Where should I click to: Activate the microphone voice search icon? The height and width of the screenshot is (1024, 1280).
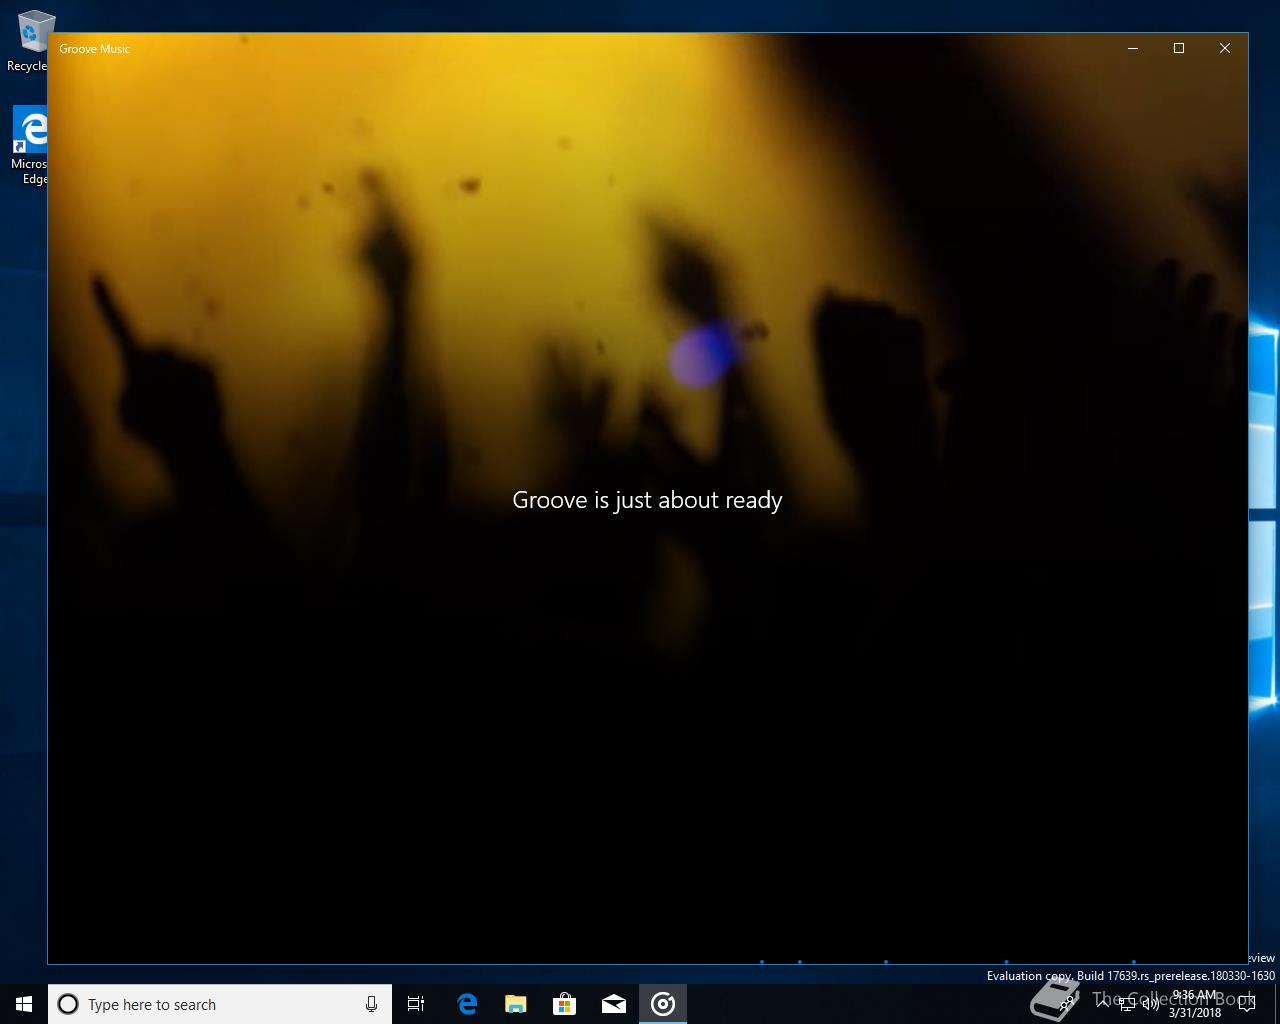coord(371,1004)
